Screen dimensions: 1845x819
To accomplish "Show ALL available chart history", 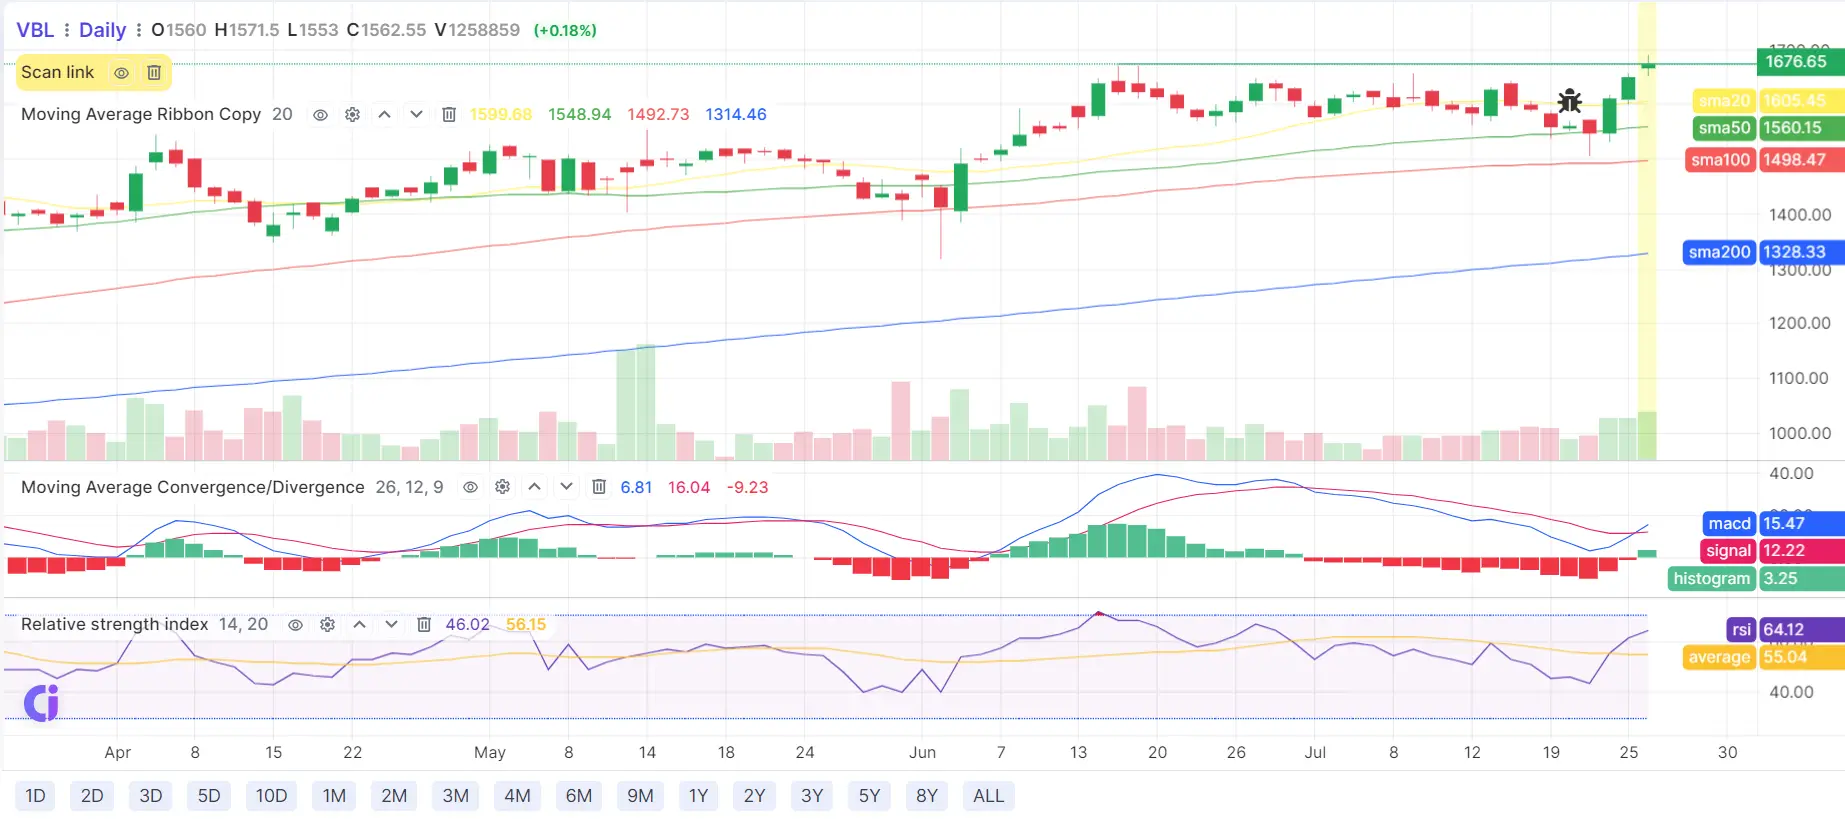I will tap(988, 796).
